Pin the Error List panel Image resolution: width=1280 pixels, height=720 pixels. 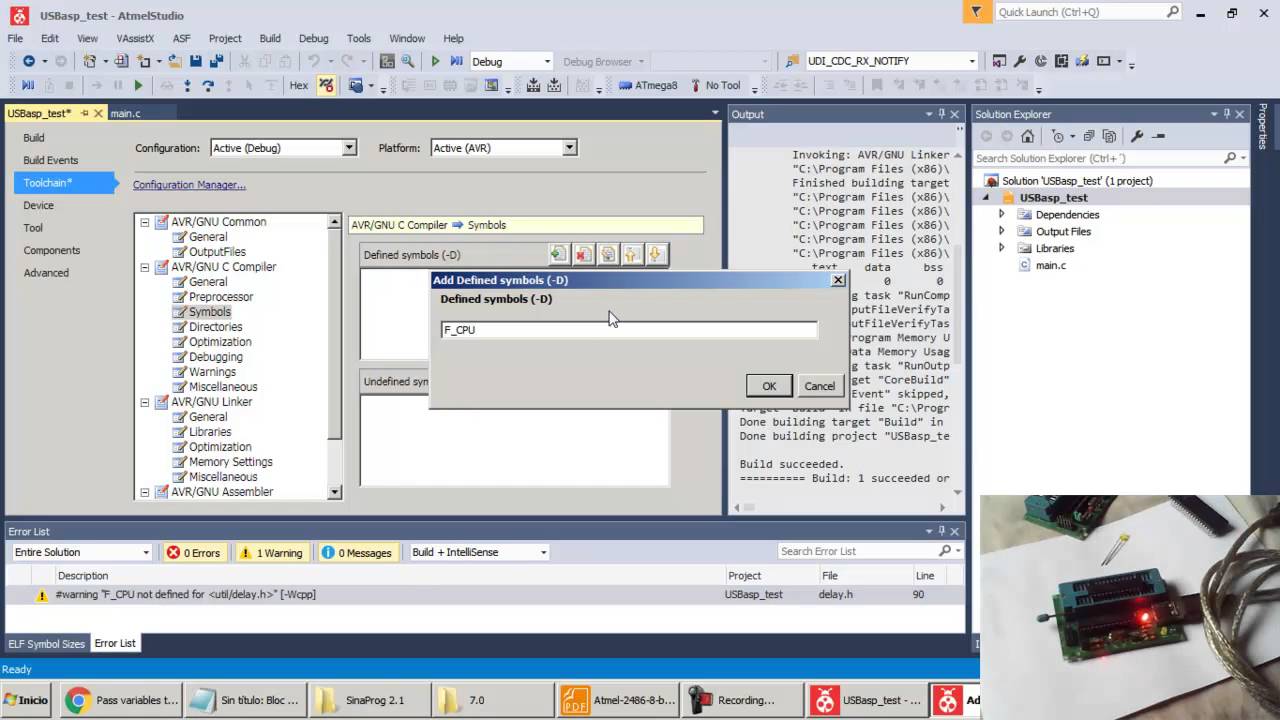(941, 531)
